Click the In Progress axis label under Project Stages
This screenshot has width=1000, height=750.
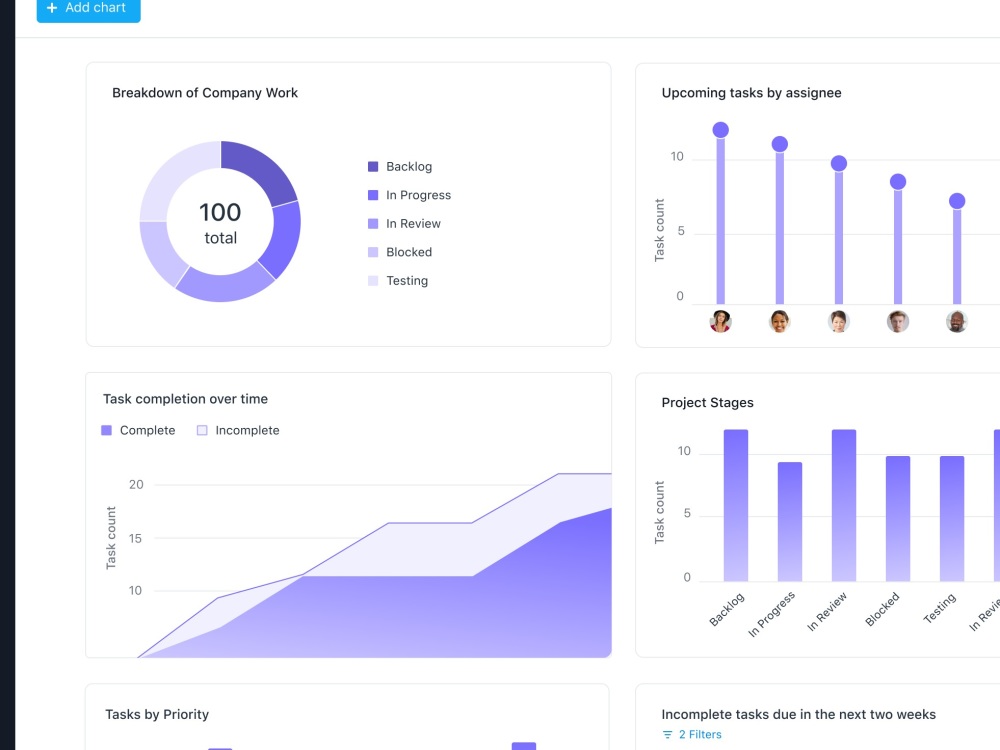771,614
